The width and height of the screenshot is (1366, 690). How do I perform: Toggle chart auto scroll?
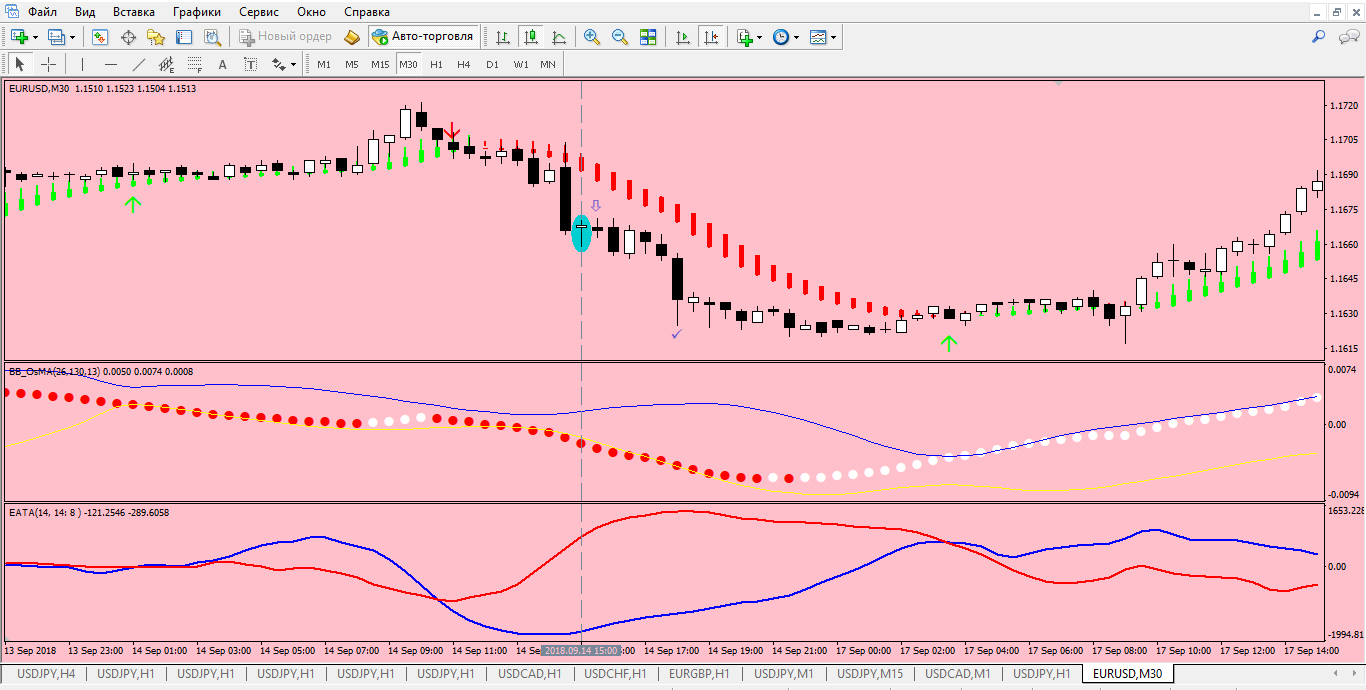click(x=683, y=37)
